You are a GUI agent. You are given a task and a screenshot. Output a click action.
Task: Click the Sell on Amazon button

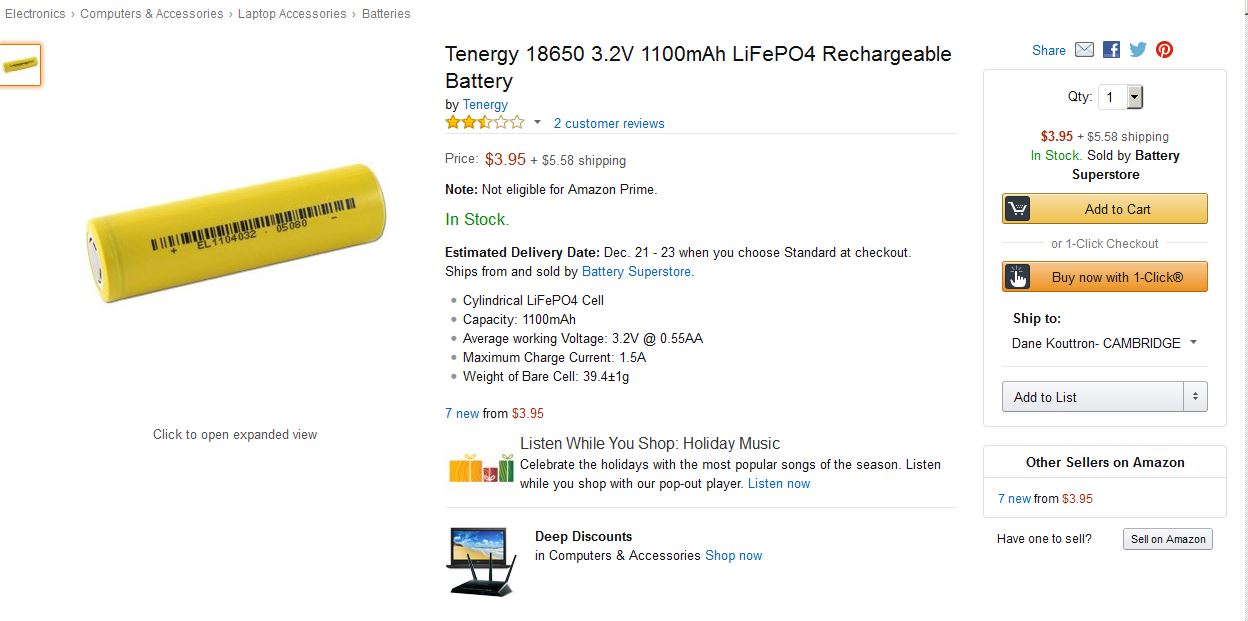(x=1168, y=539)
